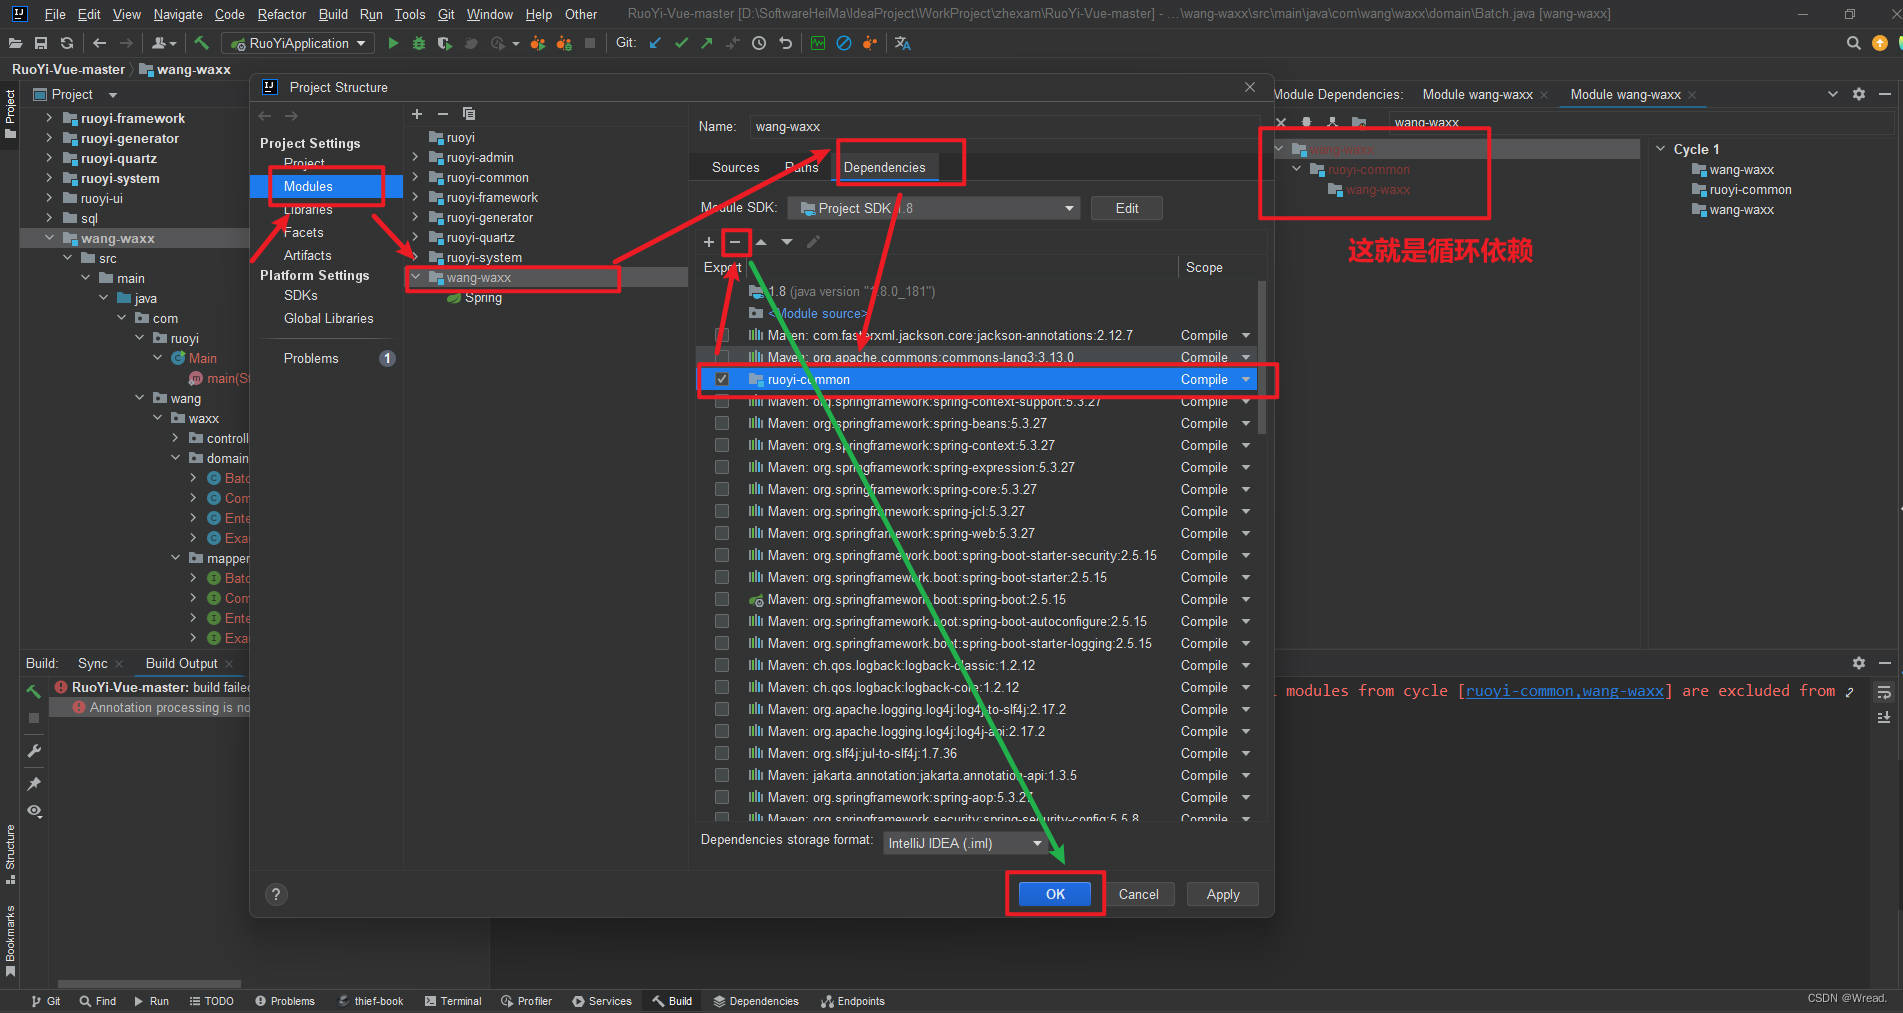Remove selected dependency with the minus icon

[x=735, y=242]
